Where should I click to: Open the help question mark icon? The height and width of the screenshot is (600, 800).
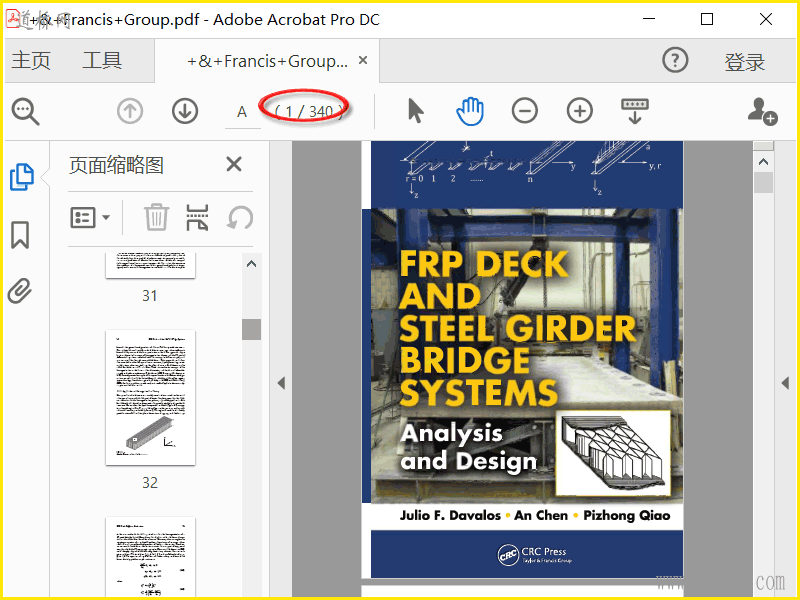coord(675,60)
